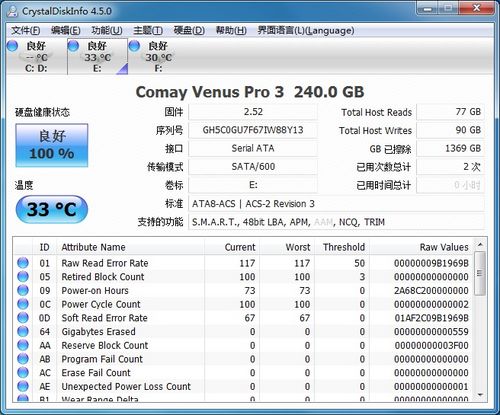Click the power-on count value 2 次
The width and height of the screenshot is (500, 415).
pyautogui.click(x=450, y=167)
